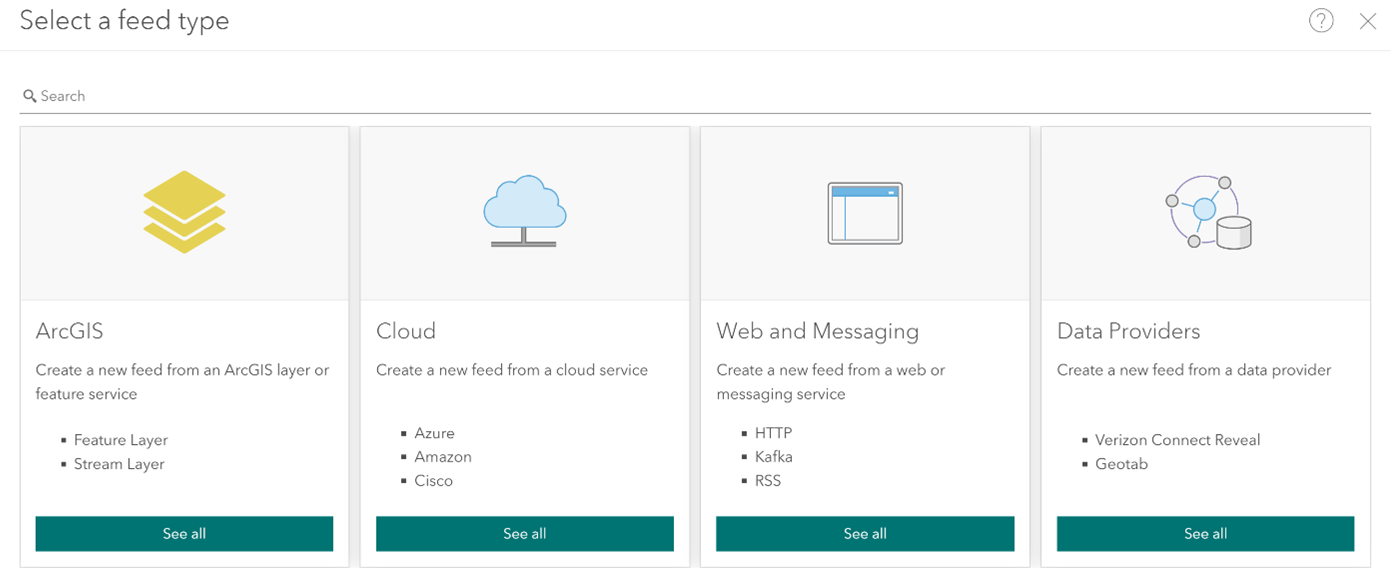Select the ArcGIS card title
The width and height of the screenshot is (1391, 577).
[x=70, y=331]
